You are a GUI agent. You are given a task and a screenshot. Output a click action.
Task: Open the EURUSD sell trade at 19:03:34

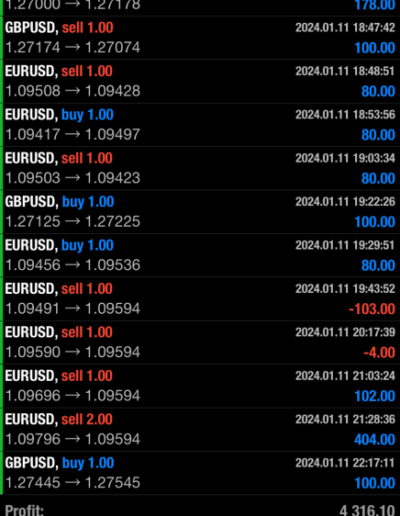click(200, 168)
